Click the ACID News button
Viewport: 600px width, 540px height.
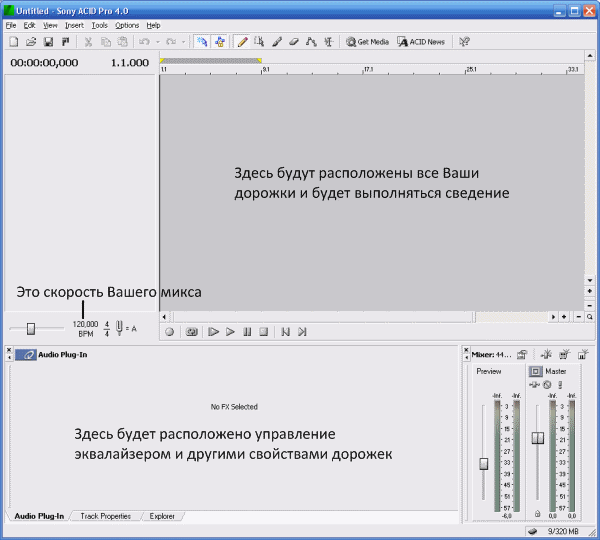[422, 42]
